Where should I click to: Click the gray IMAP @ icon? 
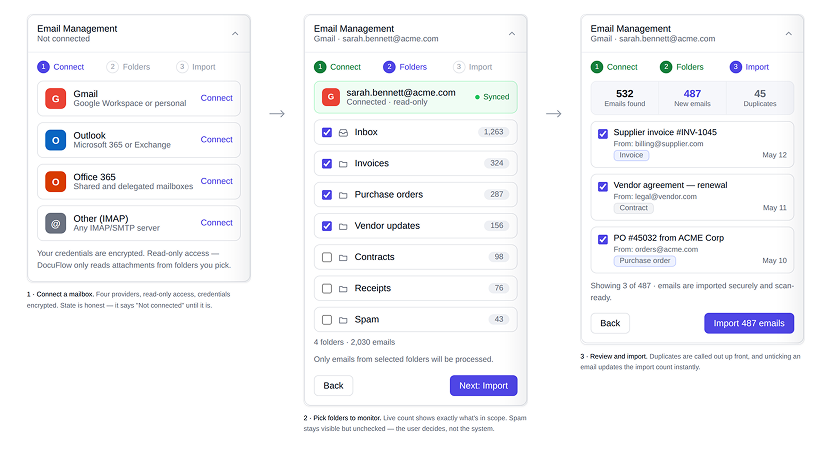pos(55,224)
